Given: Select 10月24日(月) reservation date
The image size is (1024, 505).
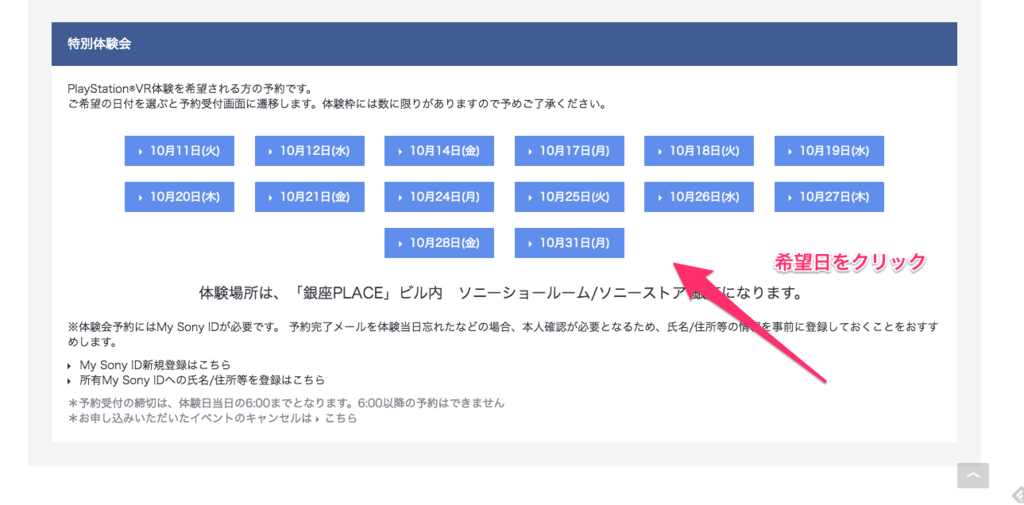Looking at the screenshot, I should click(439, 197).
